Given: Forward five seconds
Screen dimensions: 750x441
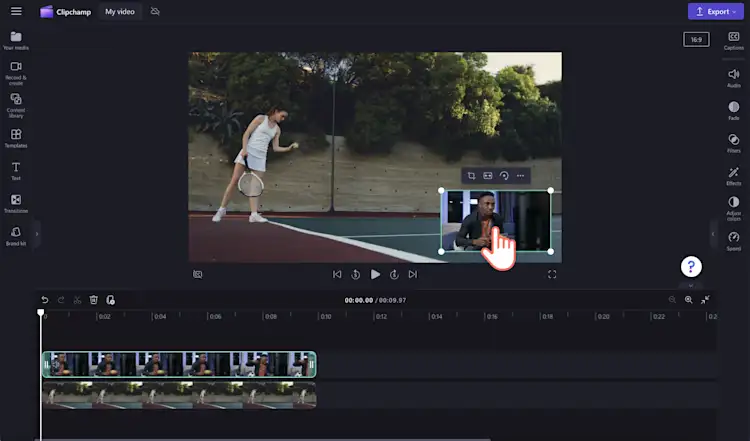Looking at the screenshot, I should coord(394,274).
